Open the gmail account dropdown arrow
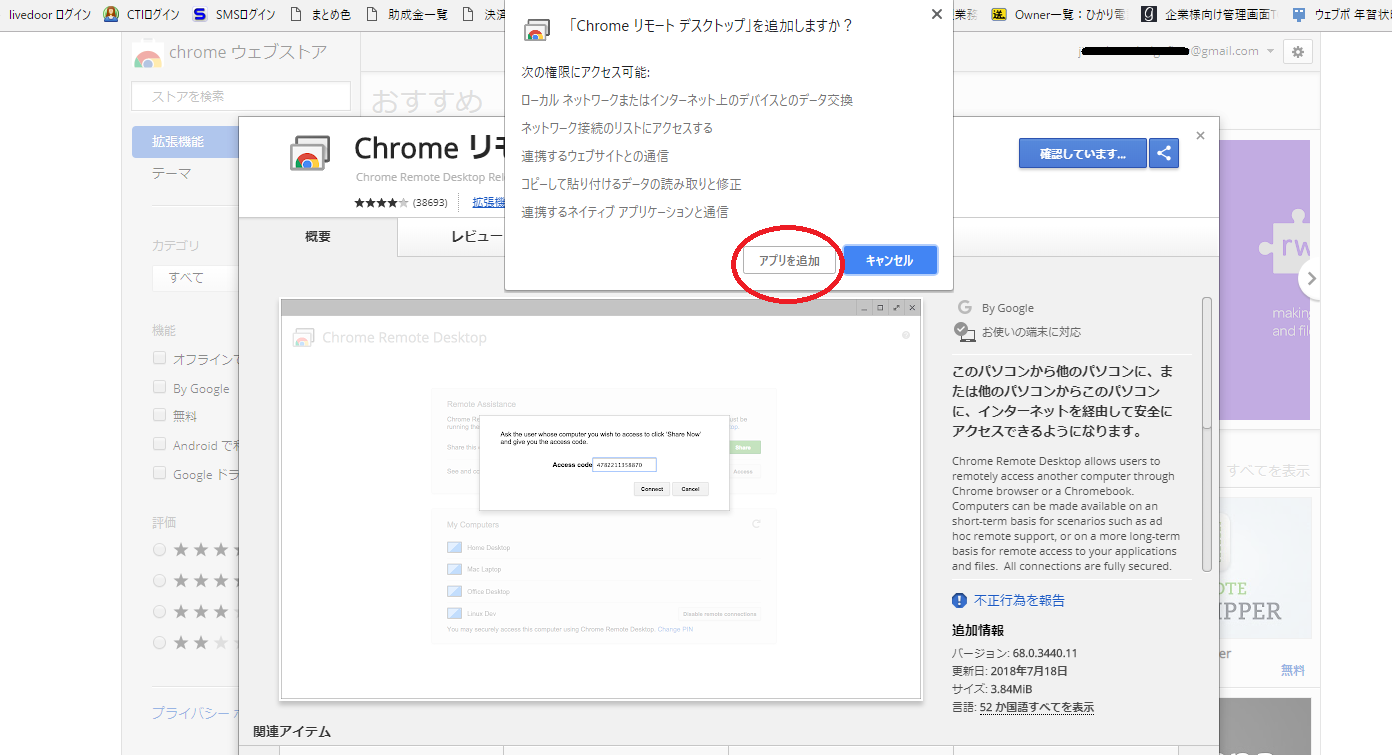Screen dimensions: 1392x755 coord(1270,52)
